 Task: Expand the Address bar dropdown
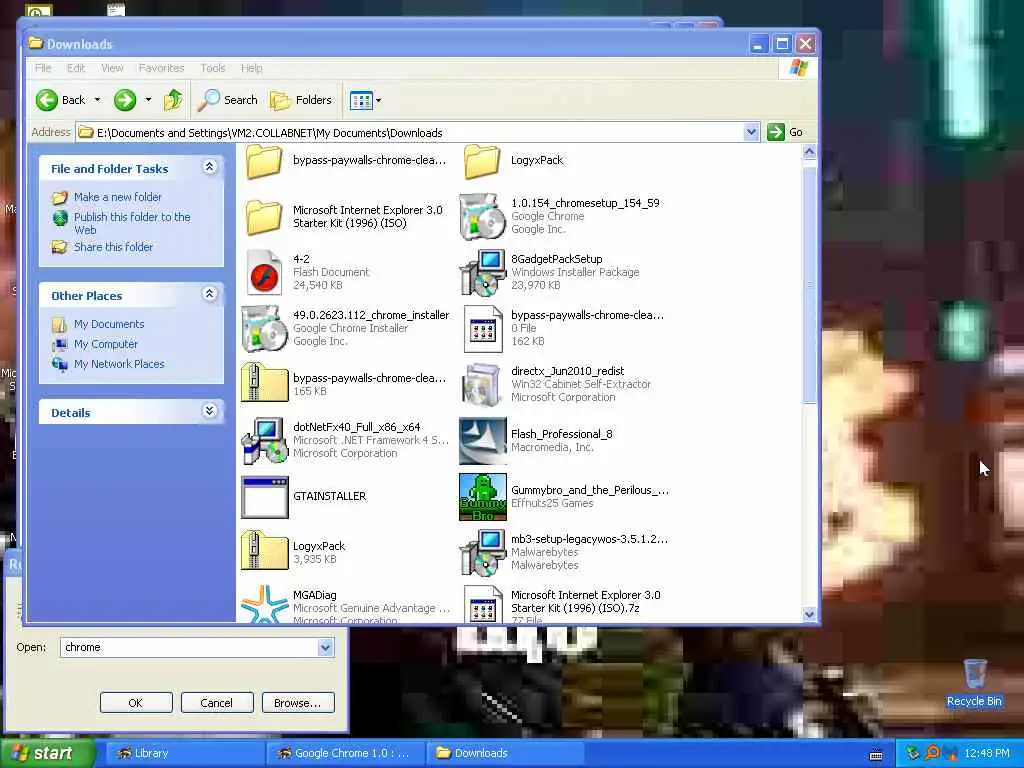pyautogui.click(x=751, y=132)
